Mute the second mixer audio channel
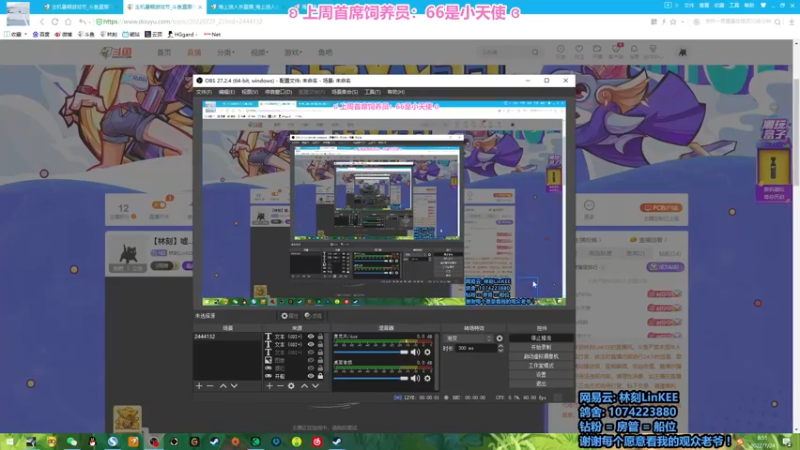This screenshot has width=800, height=450. (415, 379)
